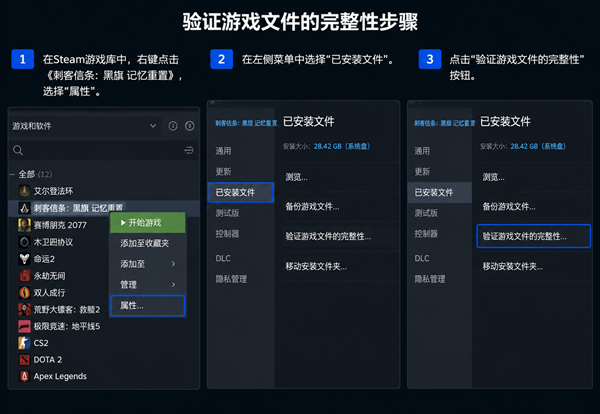This screenshot has height=414, width=600.
Task: Choose 添加至收藏夹 in the context menu
Action: pyautogui.click(x=144, y=243)
